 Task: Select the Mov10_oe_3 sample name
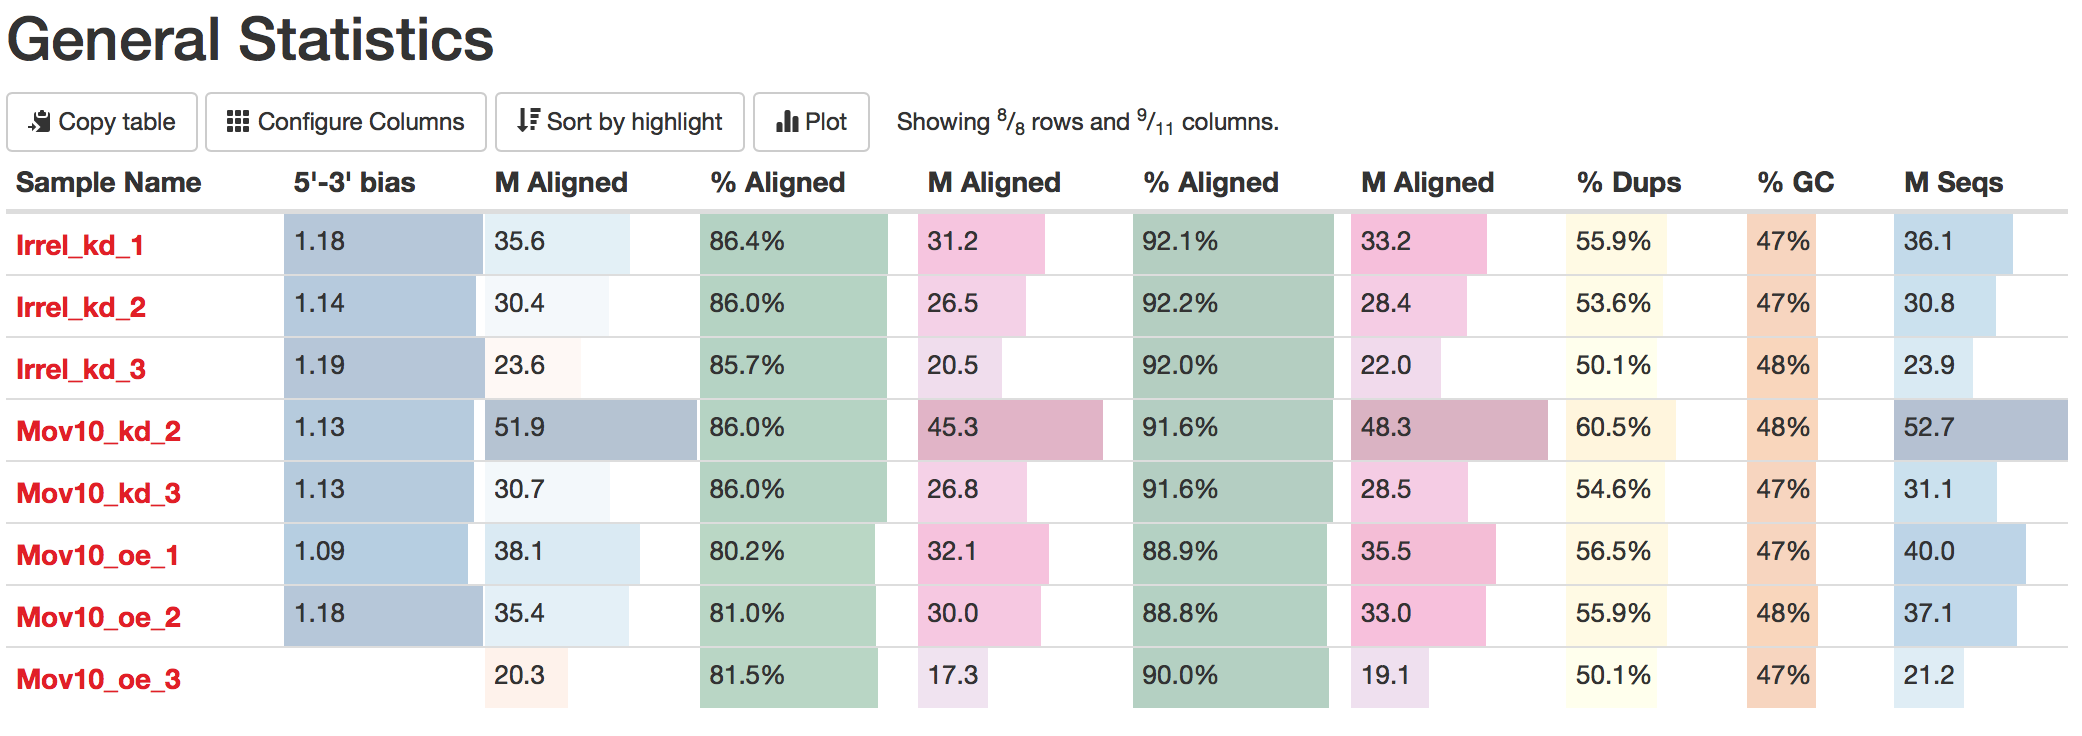99,679
